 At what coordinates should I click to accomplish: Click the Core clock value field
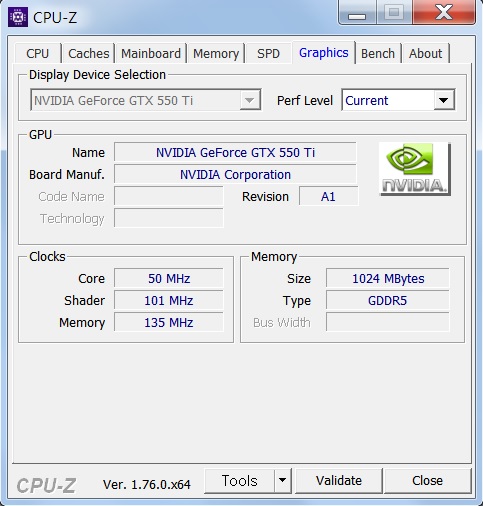169,278
